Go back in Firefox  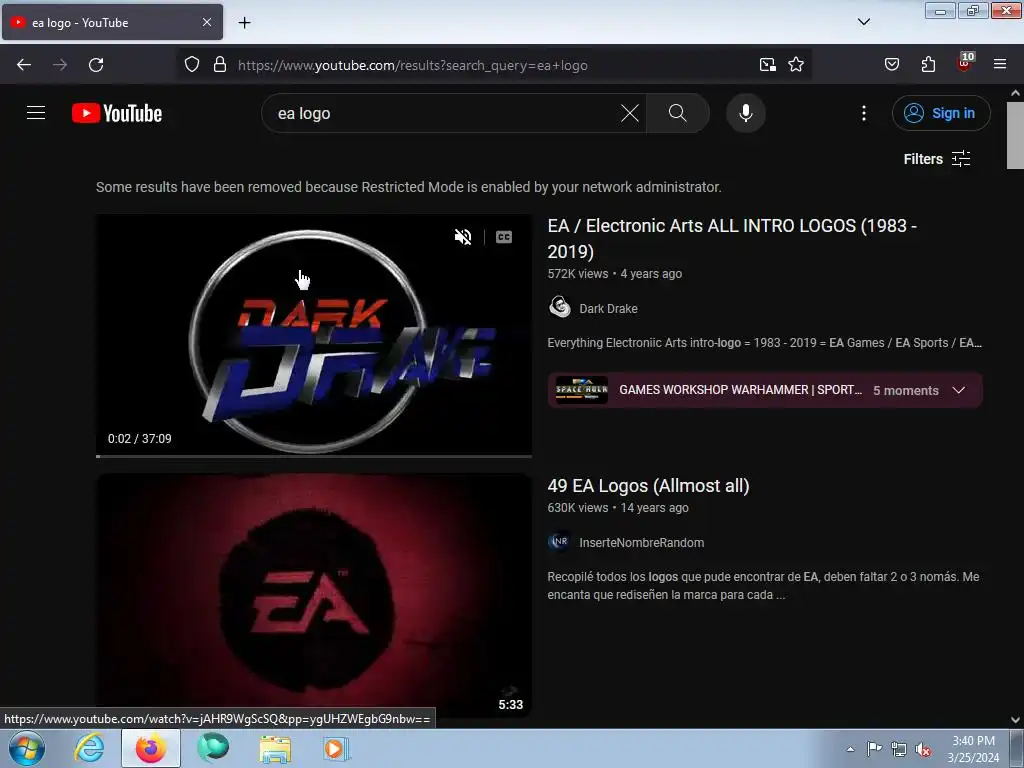(x=24, y=65)
